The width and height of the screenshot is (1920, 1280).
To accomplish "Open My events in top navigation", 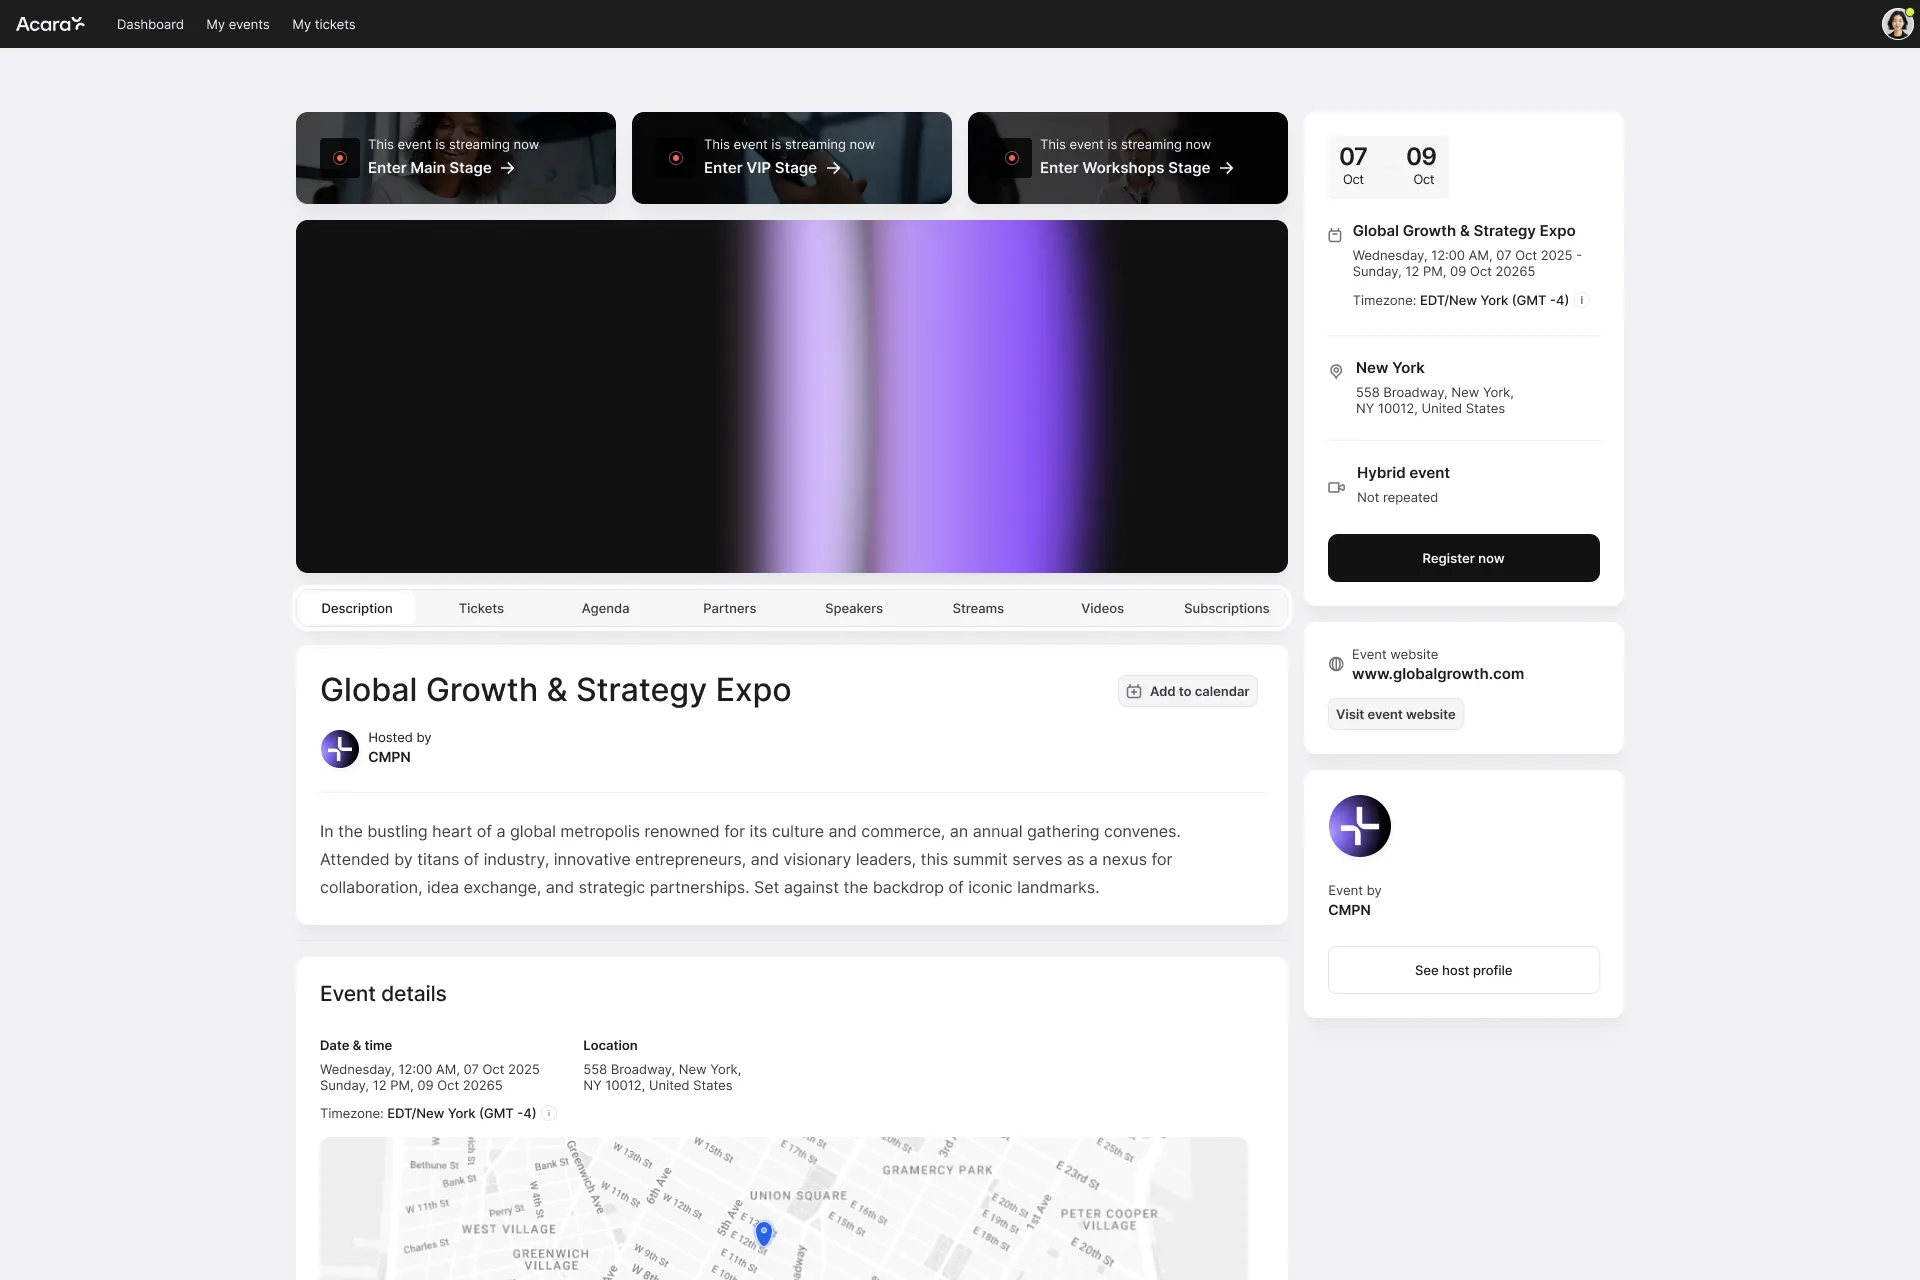I will pyautogui.click(x=238, y=24).
